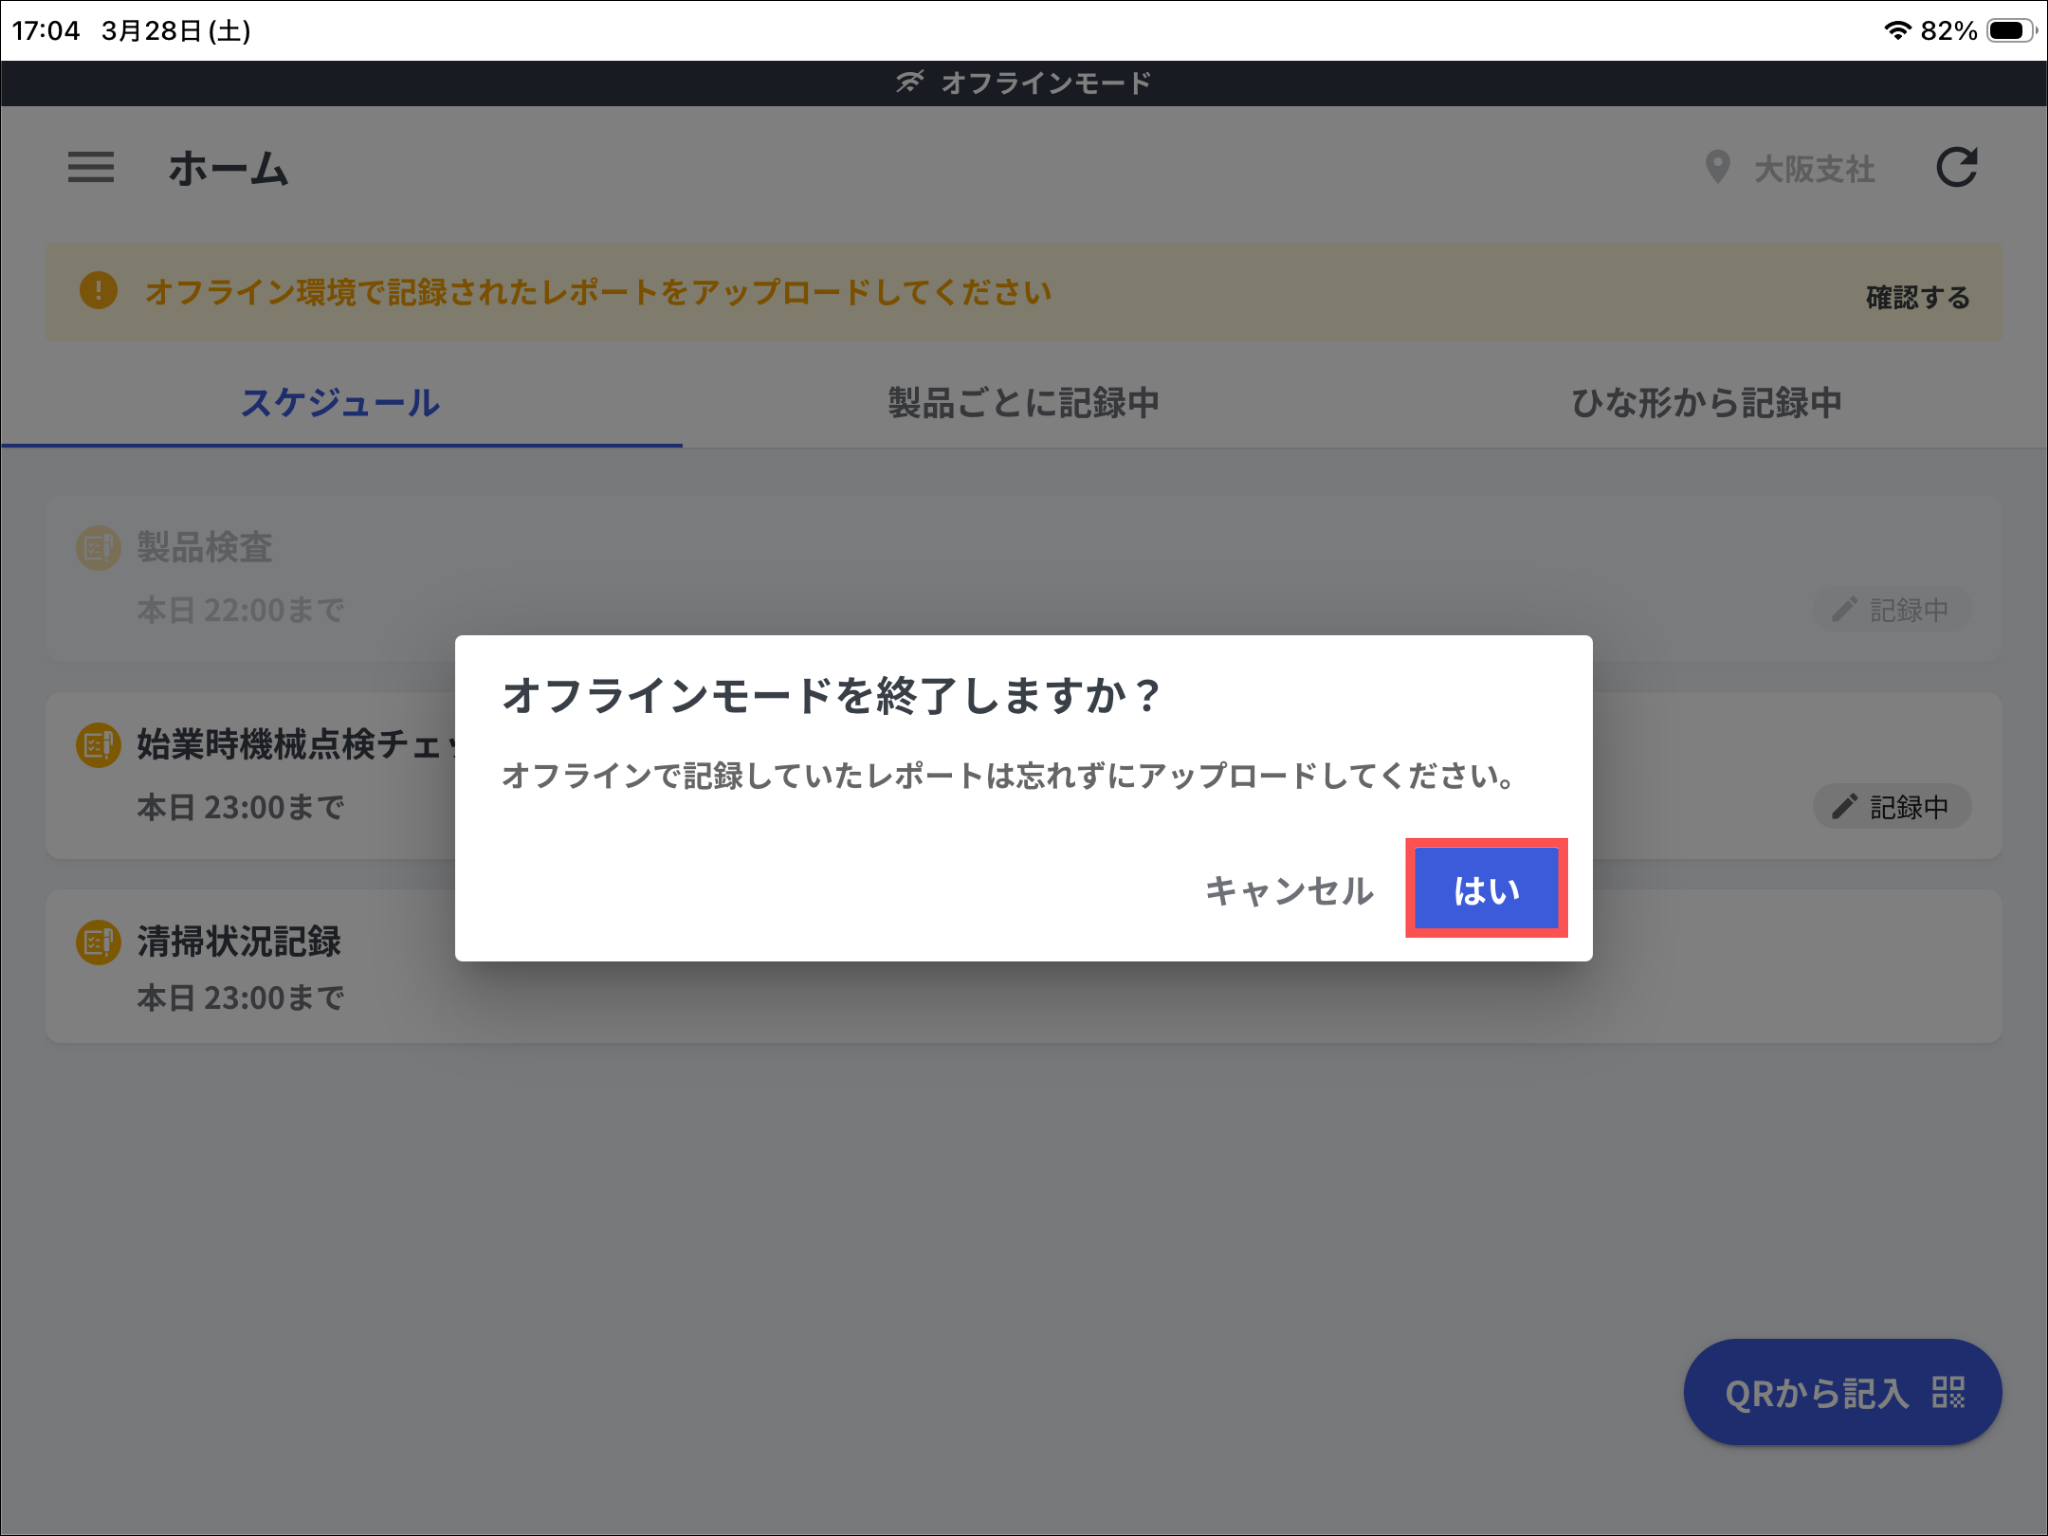This screenshot has height=1536, width=2048.
Task: Click the orange warning exclamation icon
Action: (98, 291)
